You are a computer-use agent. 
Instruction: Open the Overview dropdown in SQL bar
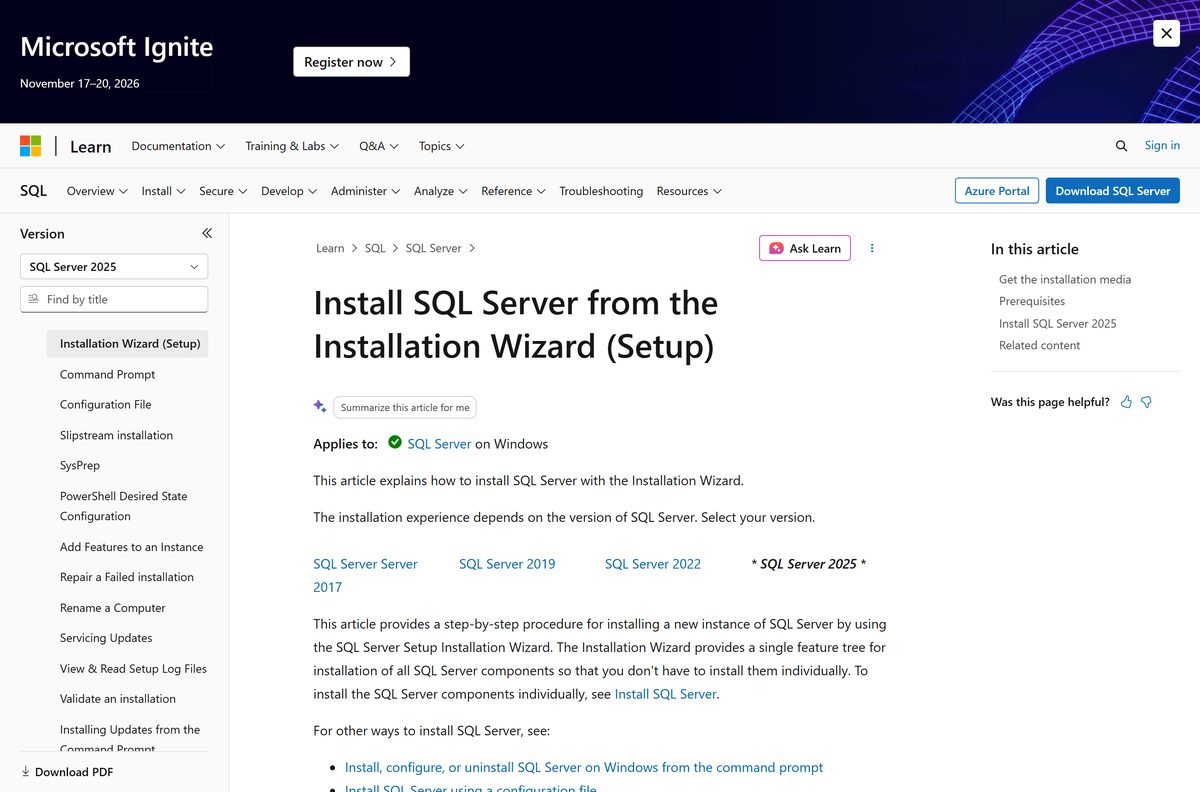97,191
